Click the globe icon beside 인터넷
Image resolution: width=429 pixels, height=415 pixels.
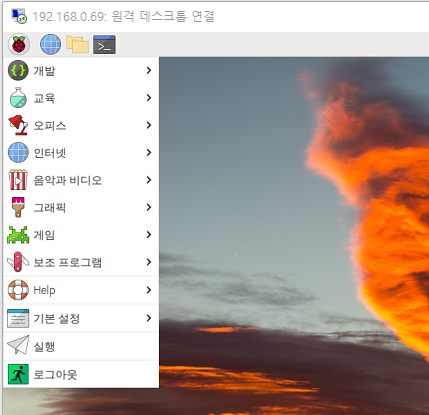tap(18, 152)
